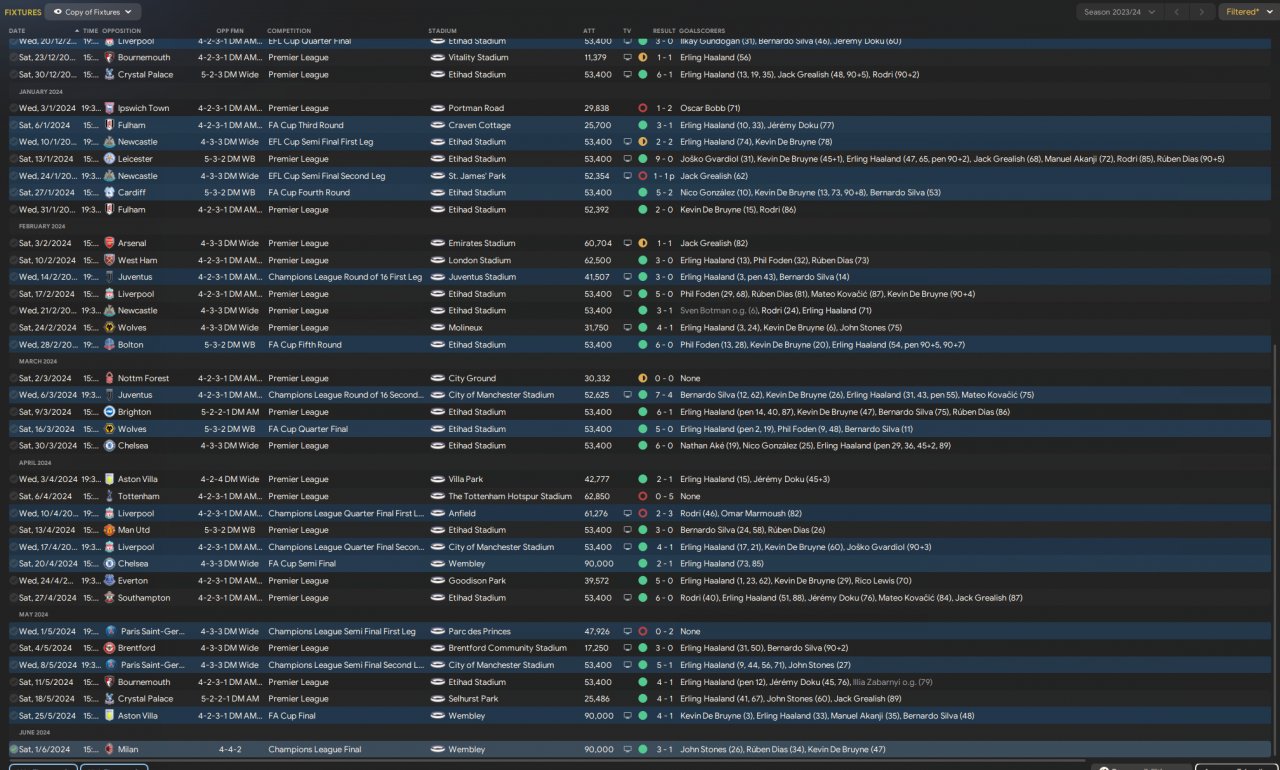
Task: Go to the next season with the right arrow
Action: coord(1203,12)
